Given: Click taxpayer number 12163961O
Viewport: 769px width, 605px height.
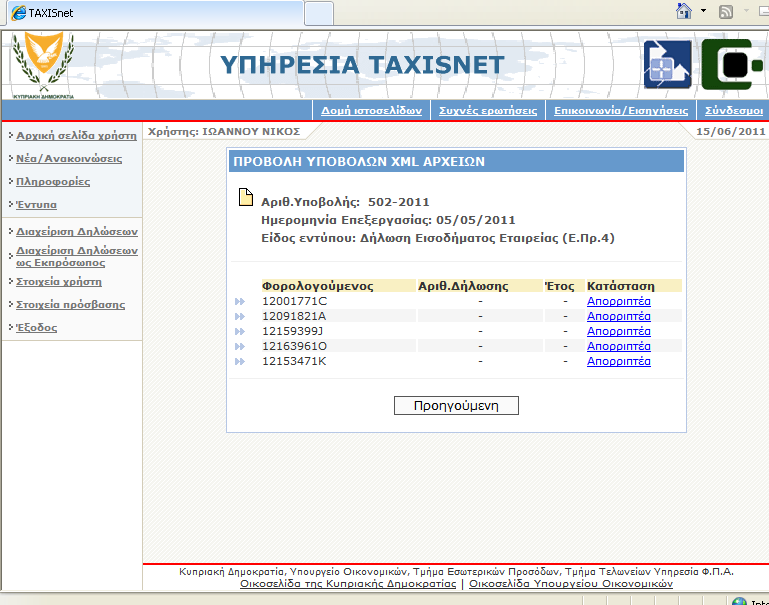Looking at the screenshot, I should tap(294, 347).
